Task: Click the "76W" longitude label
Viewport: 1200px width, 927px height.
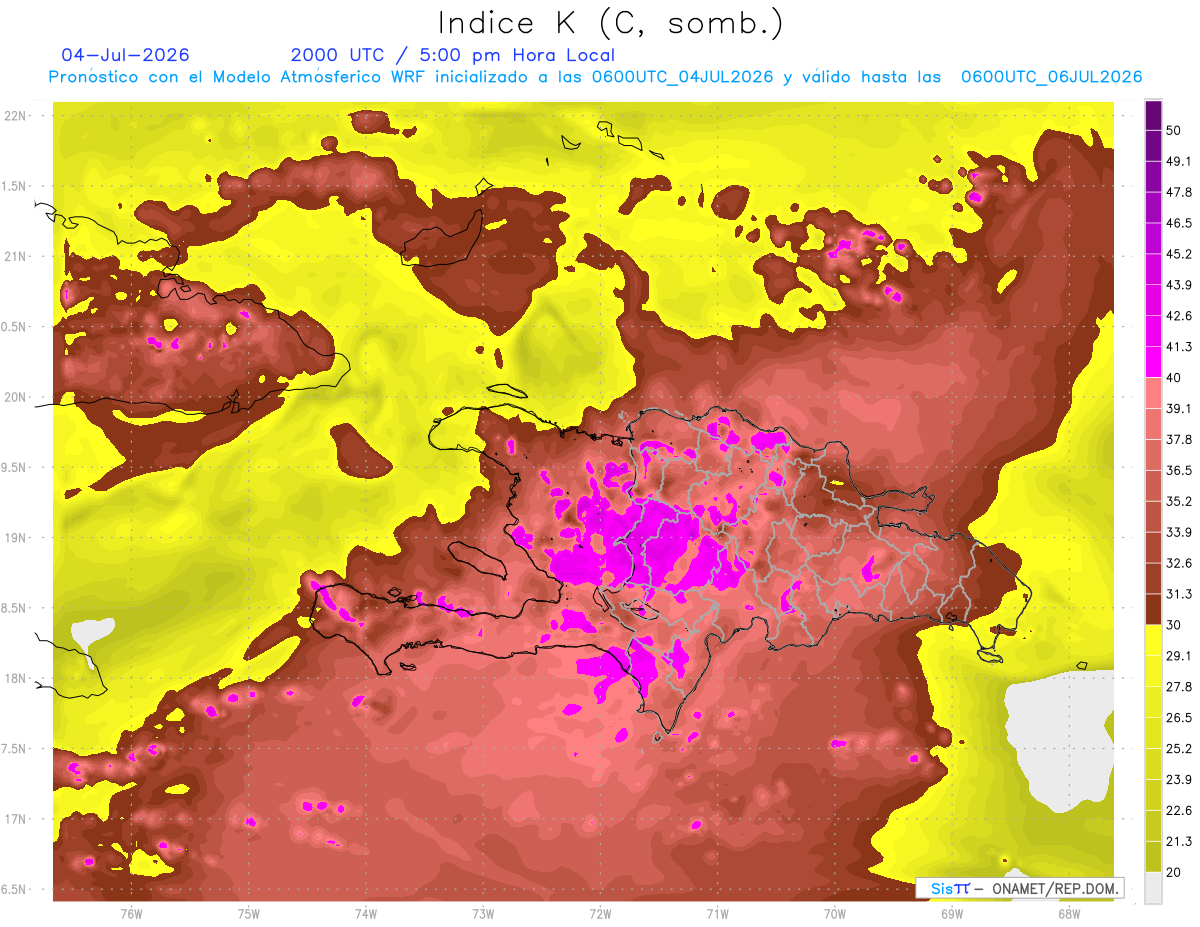Action: coord(131,914)
